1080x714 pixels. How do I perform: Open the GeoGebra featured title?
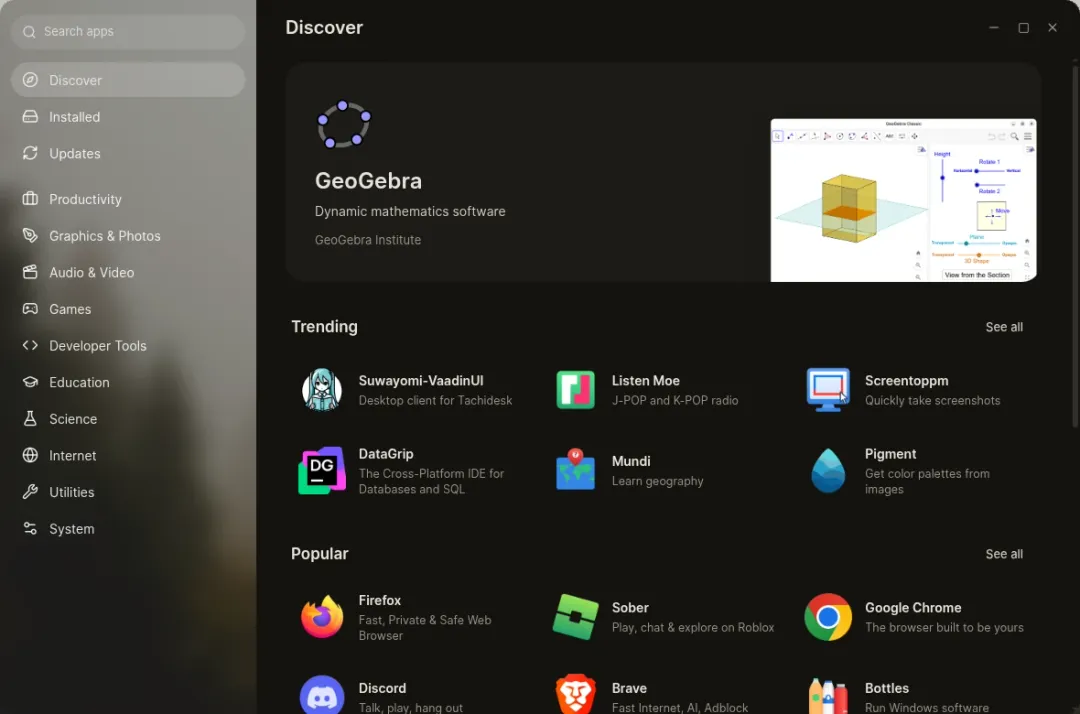[368, 180]
